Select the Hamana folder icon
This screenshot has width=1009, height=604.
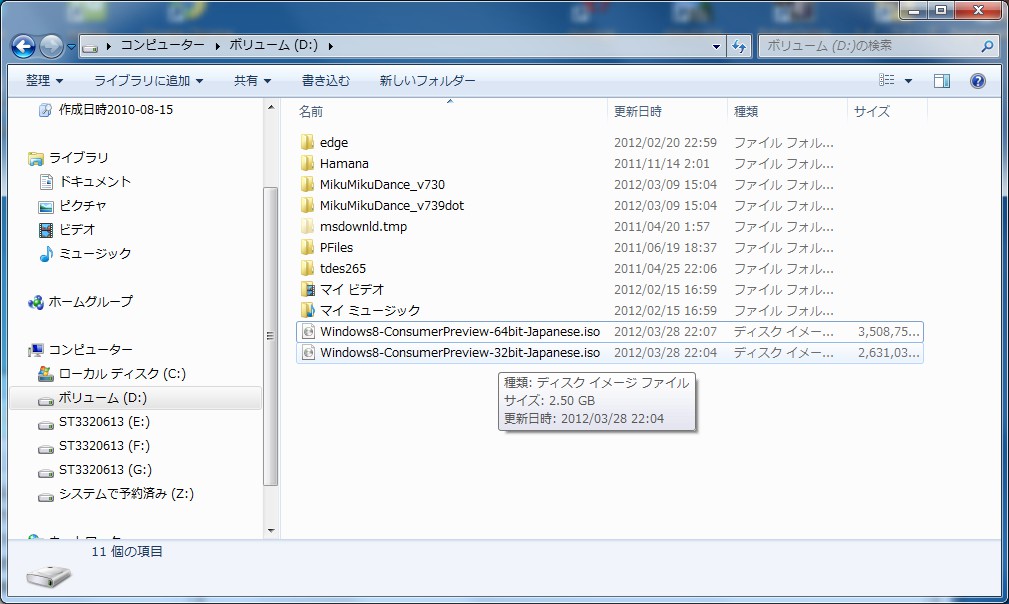click(308, 163)
